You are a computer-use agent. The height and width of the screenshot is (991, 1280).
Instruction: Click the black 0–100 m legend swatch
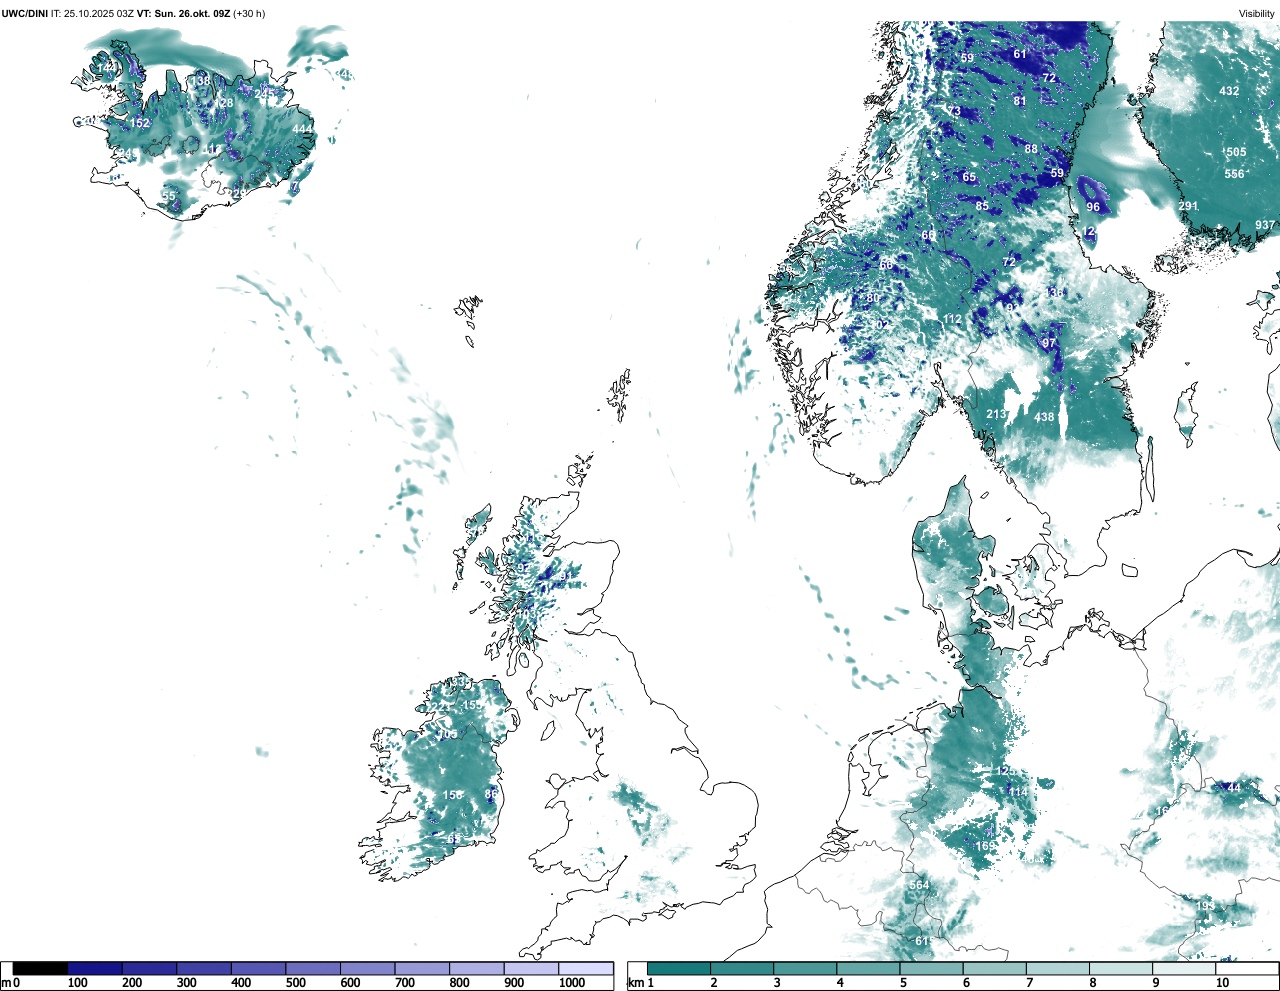point(41,968)
